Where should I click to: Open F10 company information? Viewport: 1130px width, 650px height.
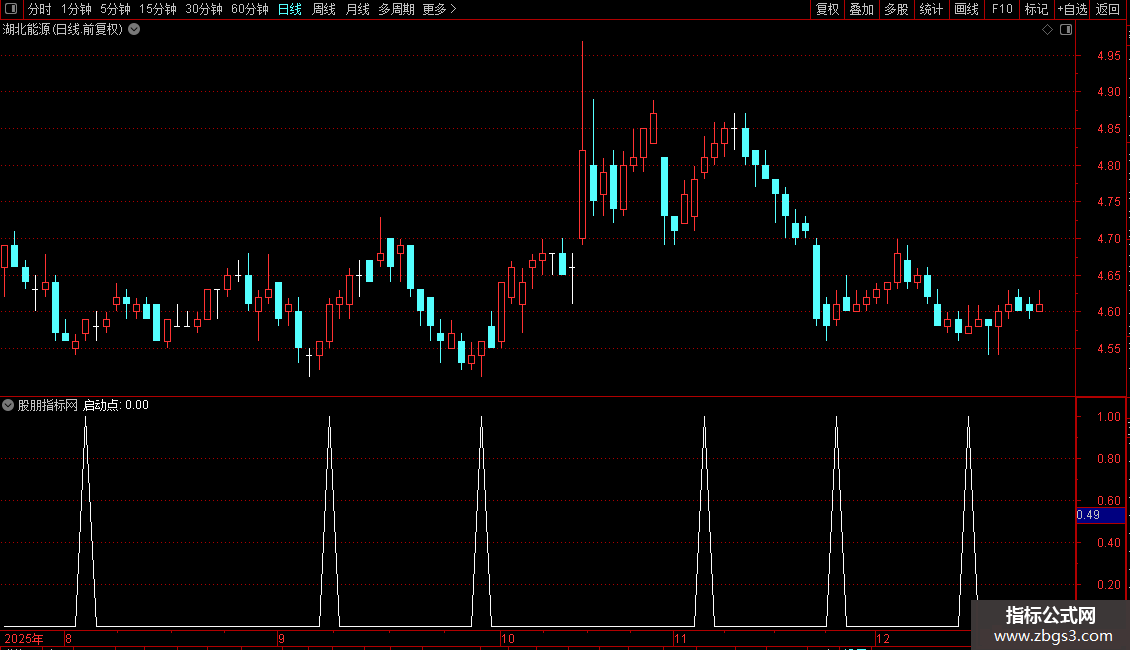click(1002, 9)
